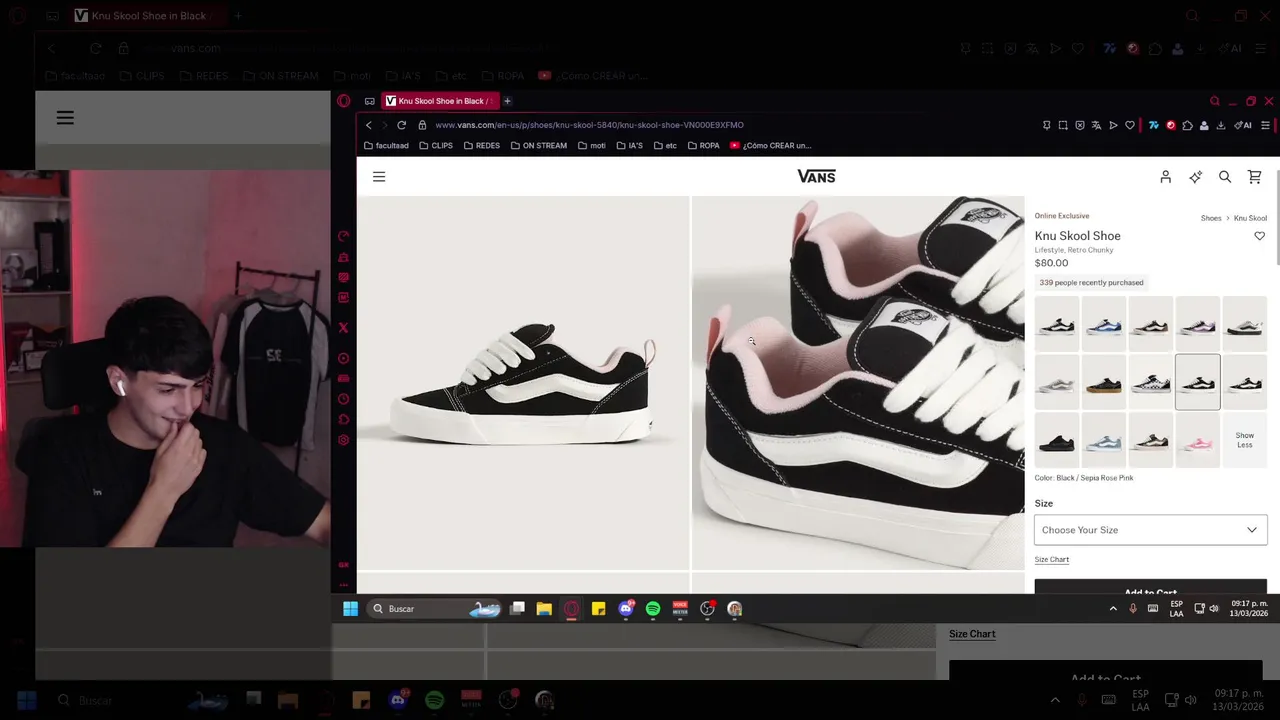This screenshot has height=720, width=1280.
Task: Open the facultaad bookmark folder
Action: pos(386,146)
